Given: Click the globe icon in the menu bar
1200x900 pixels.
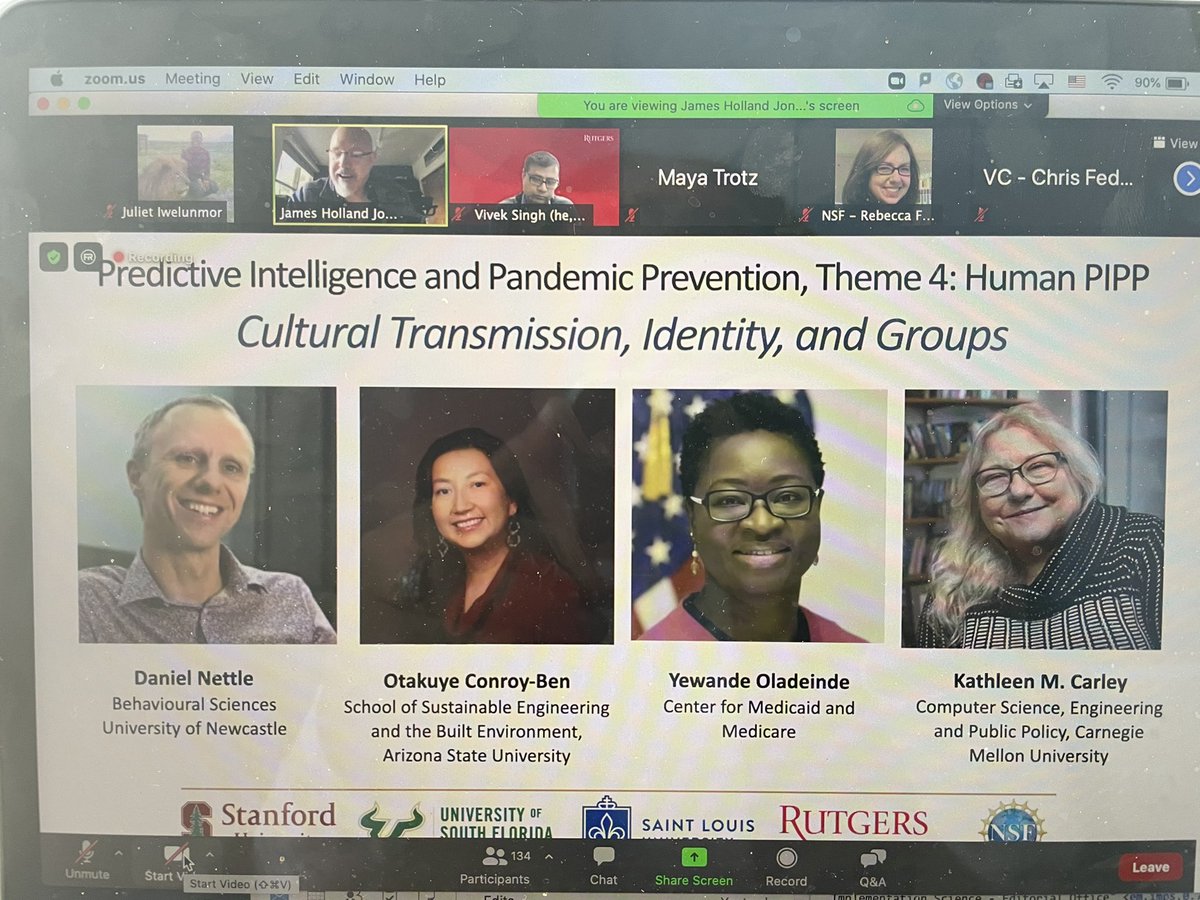Looking at the screenshot, I should click(955, 81).
